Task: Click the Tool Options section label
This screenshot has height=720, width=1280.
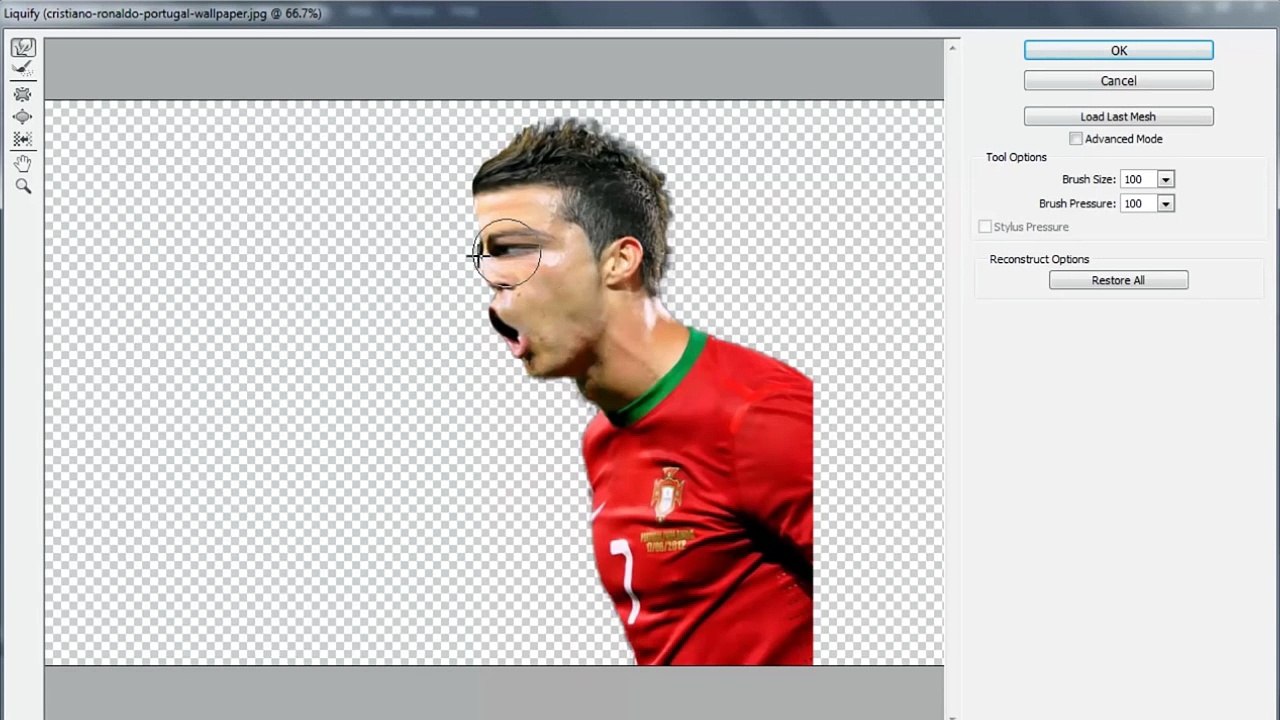Action: pyautogui.click(x=1016, y=157)
